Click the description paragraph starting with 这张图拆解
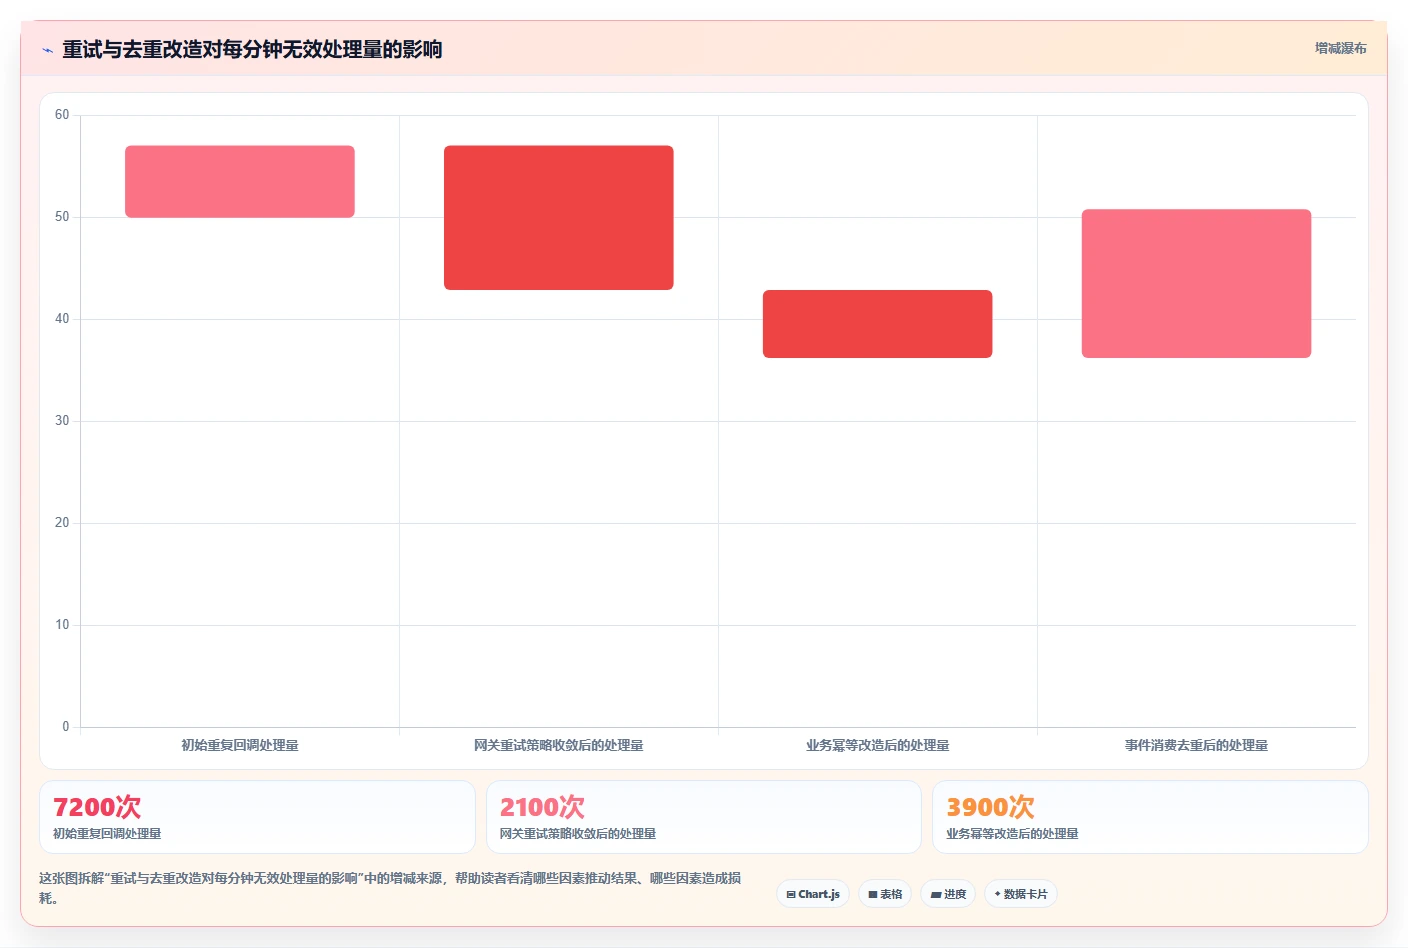Viewport: 1408px width, 948px height. (390, 888)
